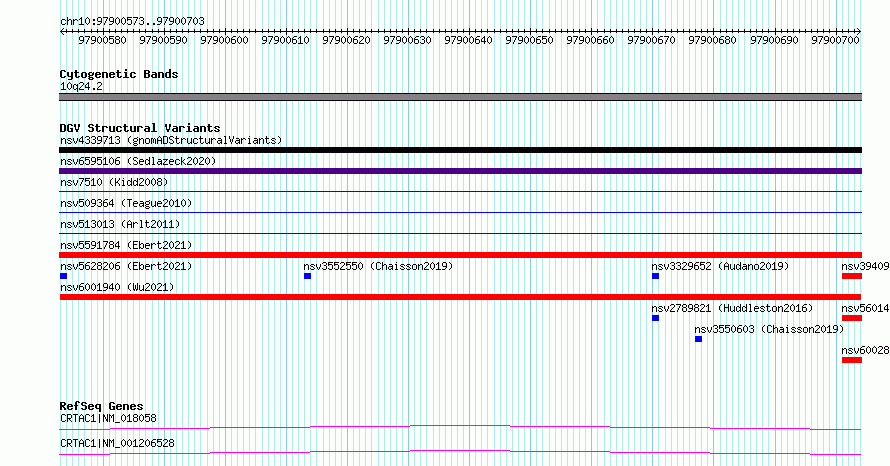
Task: Click the 97900640 ruler position label
Action: (468, 40)
